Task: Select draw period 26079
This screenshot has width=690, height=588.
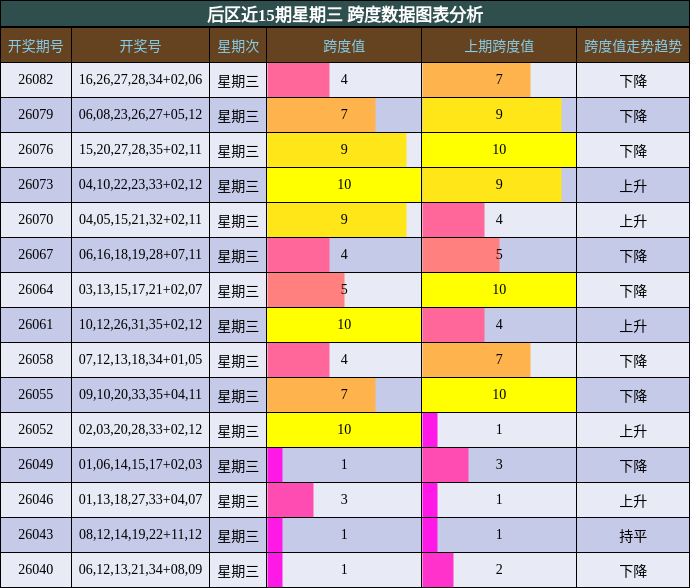Action: pos(36,115)
